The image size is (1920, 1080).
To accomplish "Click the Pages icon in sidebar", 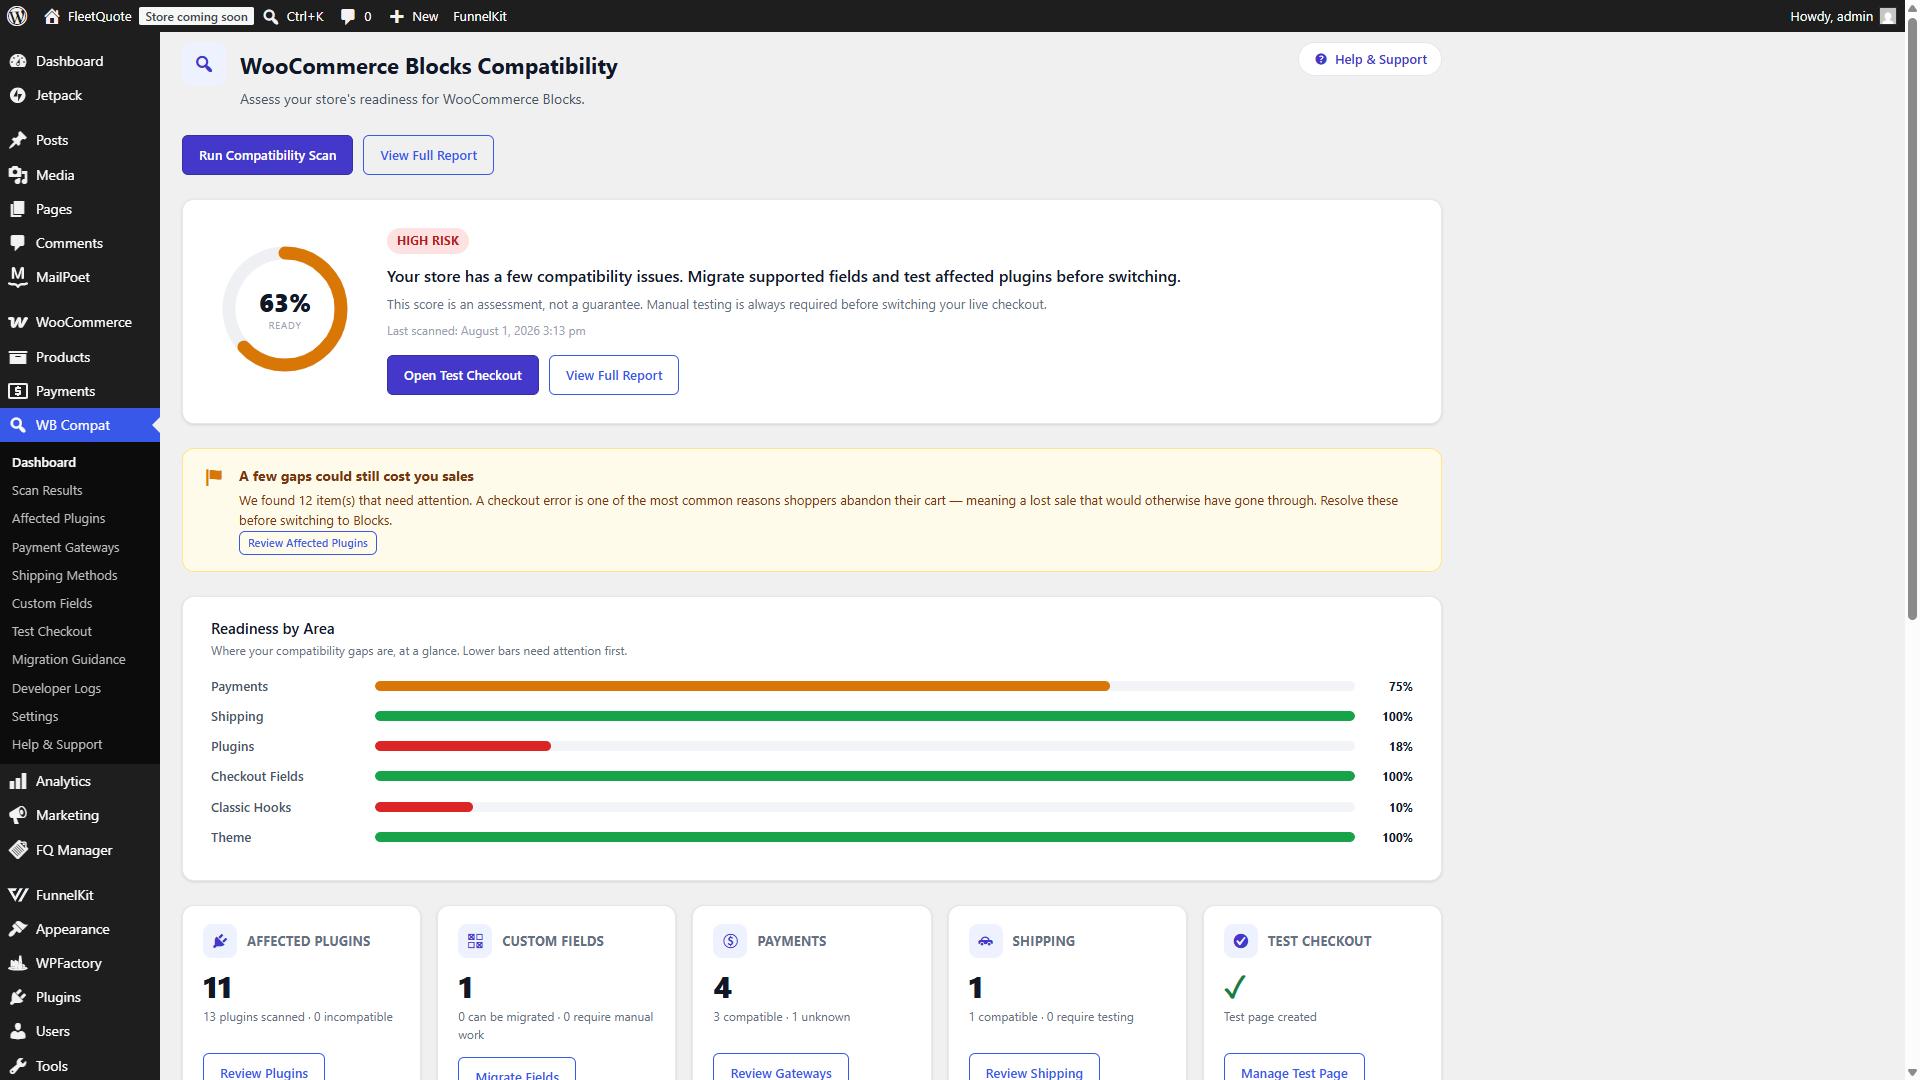I will [18, 209].
